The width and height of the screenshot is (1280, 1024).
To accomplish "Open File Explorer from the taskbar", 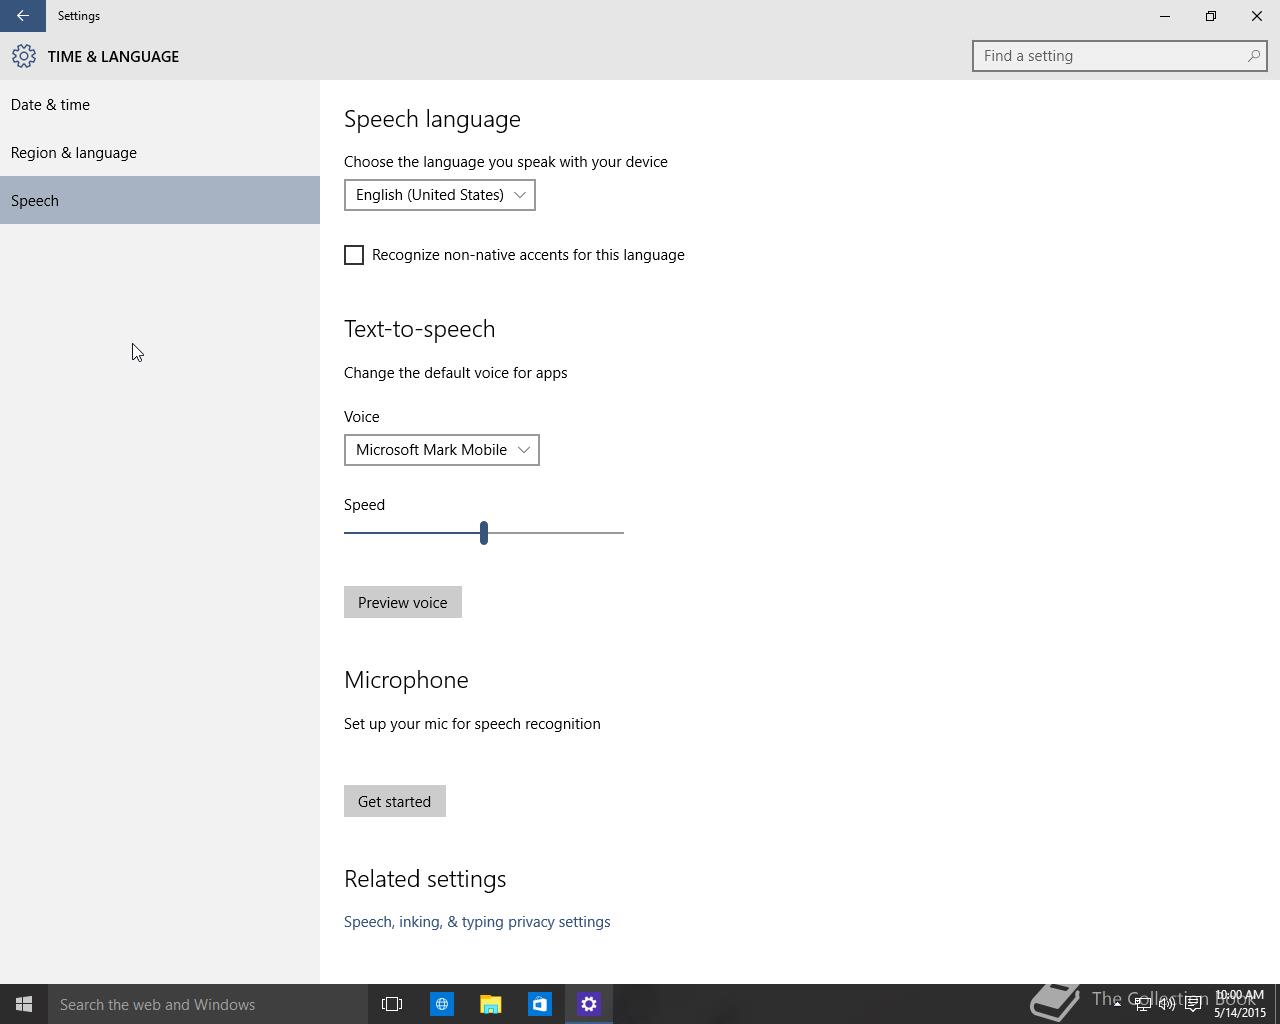I will (x=490, y=1004).
